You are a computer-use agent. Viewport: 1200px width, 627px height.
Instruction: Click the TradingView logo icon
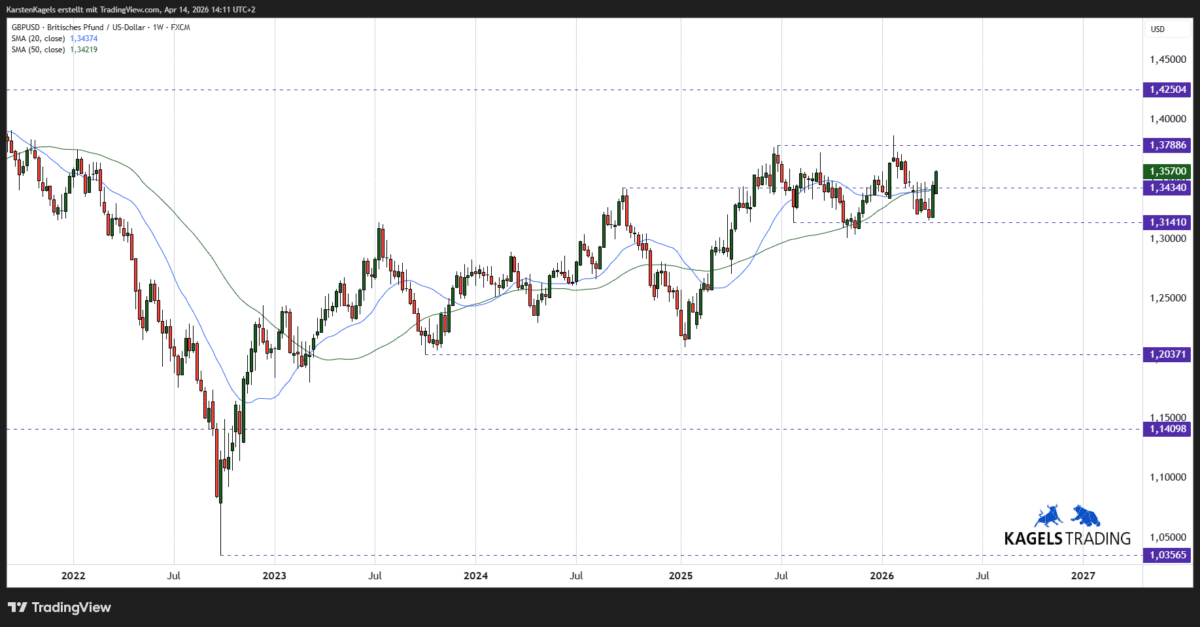click(16, 607)
